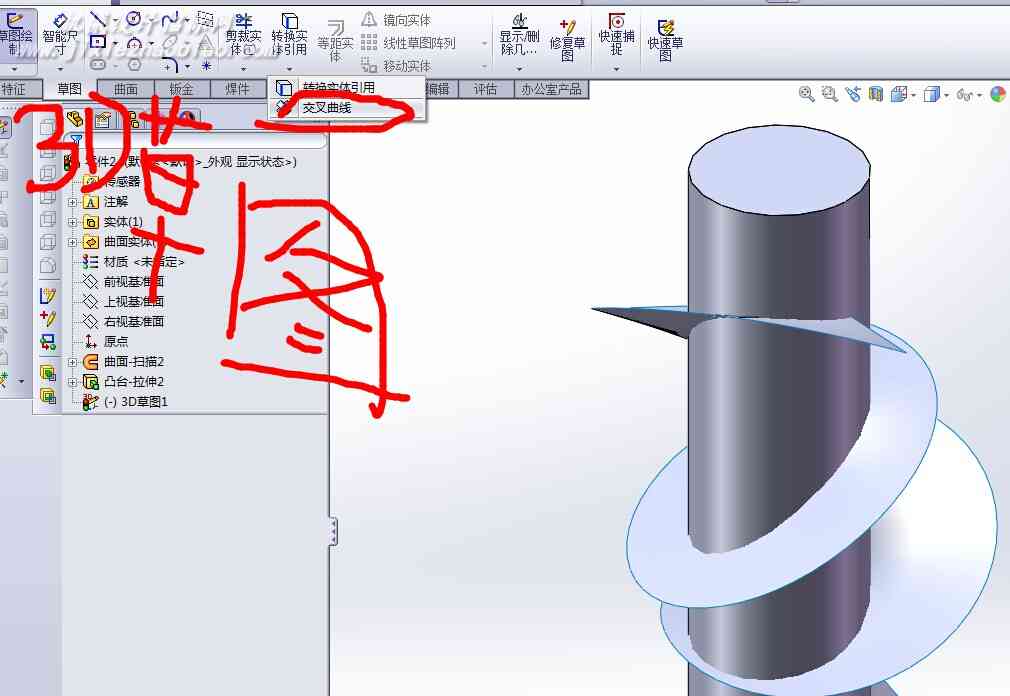Viewport: 1010px width, 696px height.
Task: Open dropdown arrow under 智能尺寸
Action: pos(61,68)
